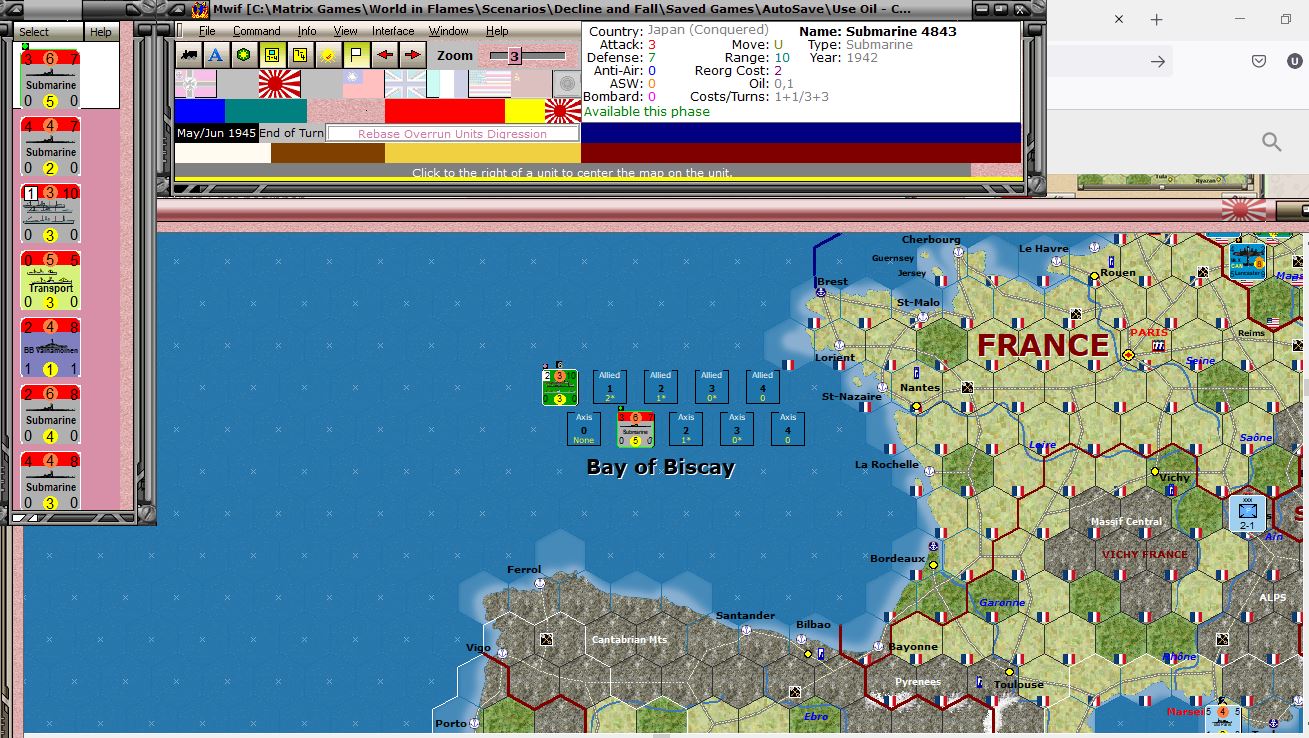Click the Brest city label on the map
This screenshot has width=1309, height=738.
pyautogui.click(x=833, y=282)
